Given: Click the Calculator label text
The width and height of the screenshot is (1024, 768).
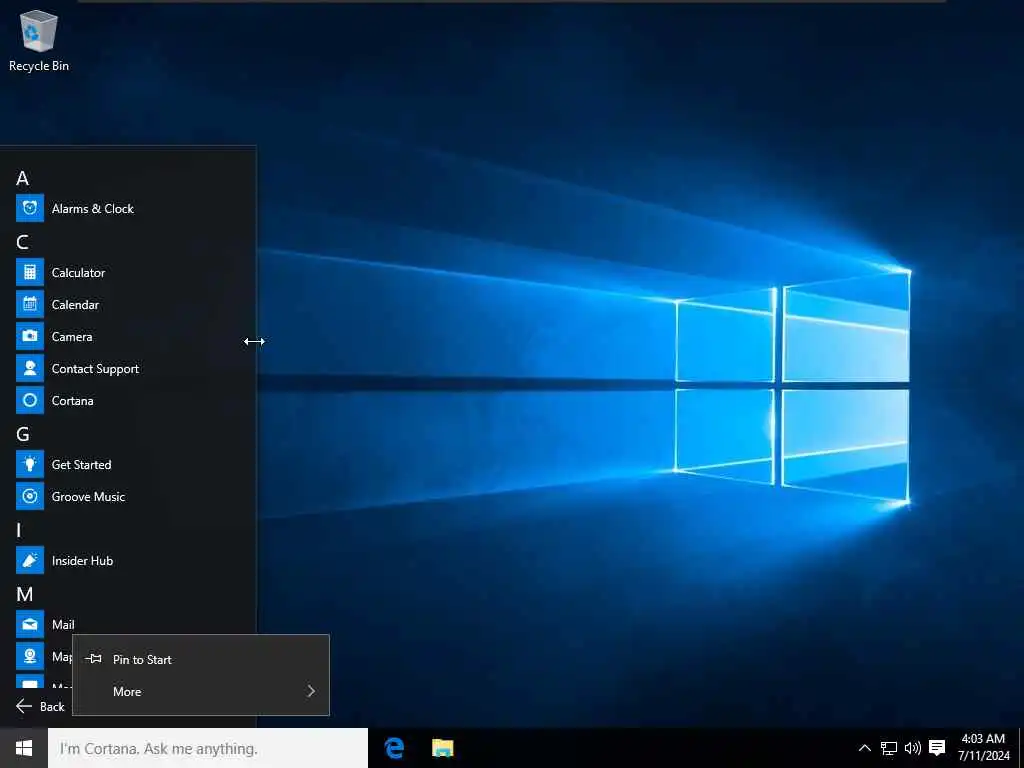Looking at the screenshot, I should click(x=78, y=273).
